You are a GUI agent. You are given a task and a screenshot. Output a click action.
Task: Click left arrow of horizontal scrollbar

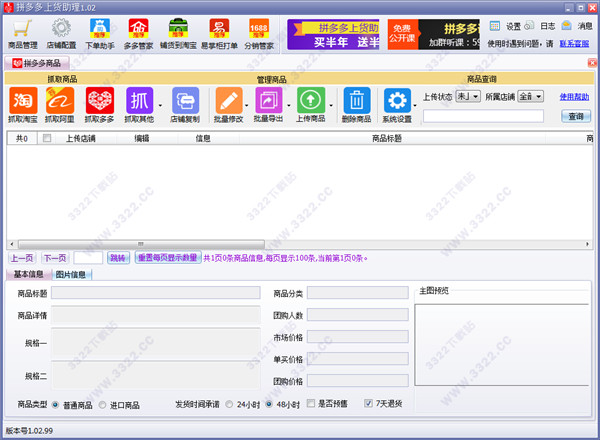(12, 244)
